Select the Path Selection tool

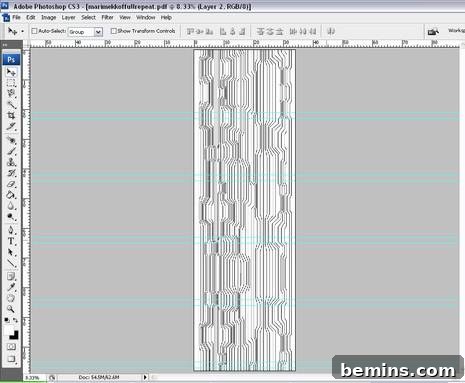coord(11,252)
